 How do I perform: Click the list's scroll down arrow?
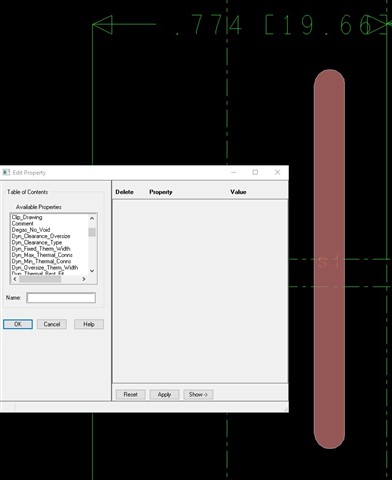coord(92,271)
